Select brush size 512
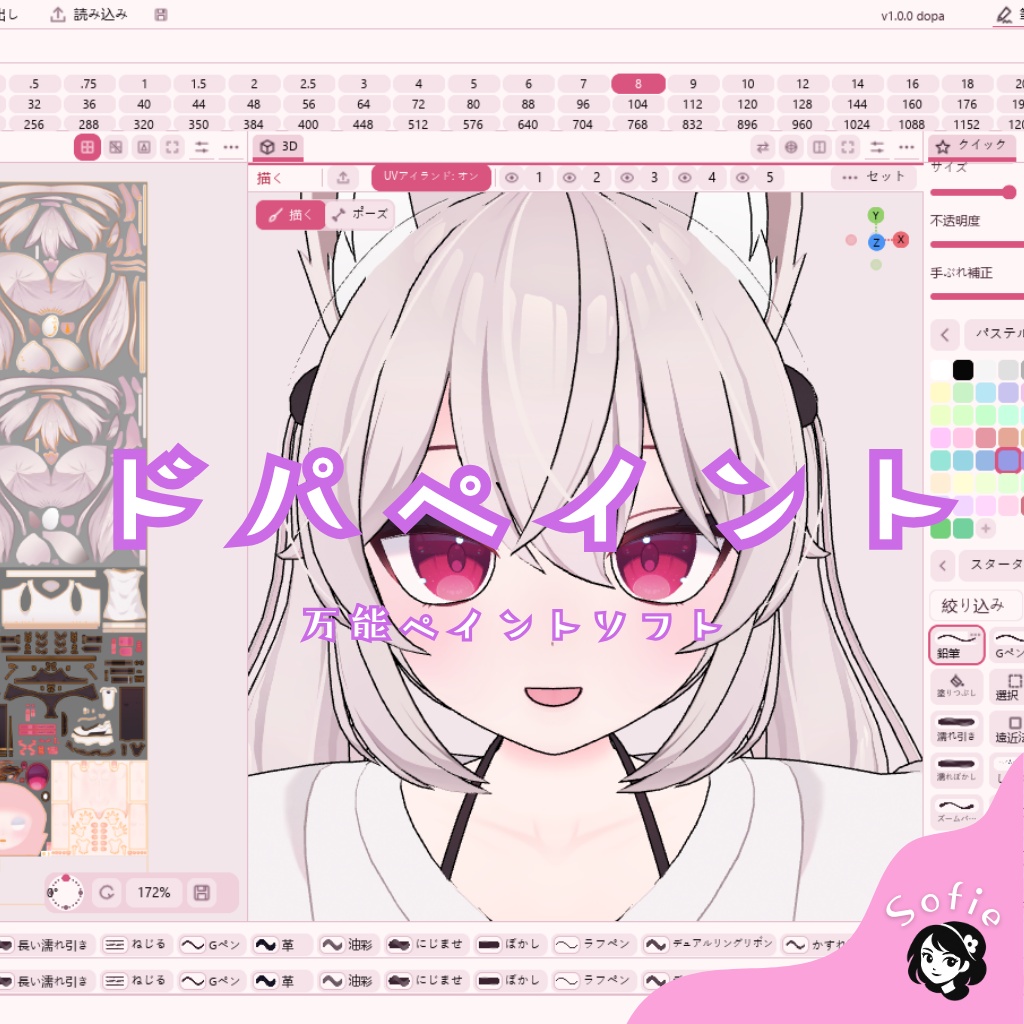This screenshot has height=1024, width=1024. pos(418,124)
